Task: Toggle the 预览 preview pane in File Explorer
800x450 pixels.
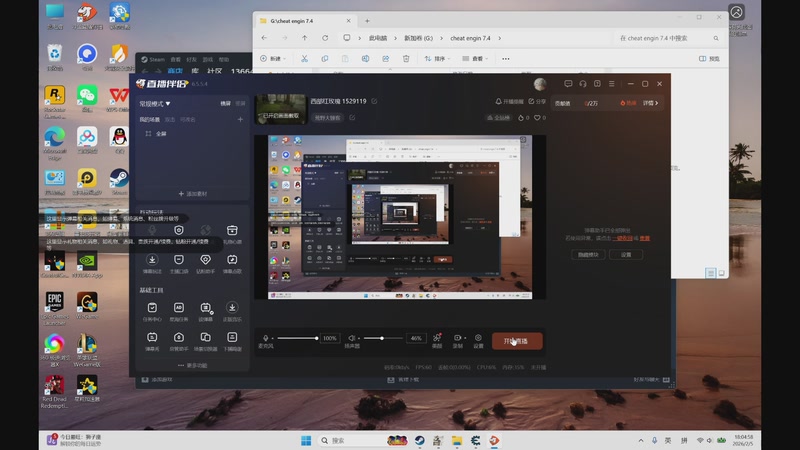Action: (x=709, y=59)
